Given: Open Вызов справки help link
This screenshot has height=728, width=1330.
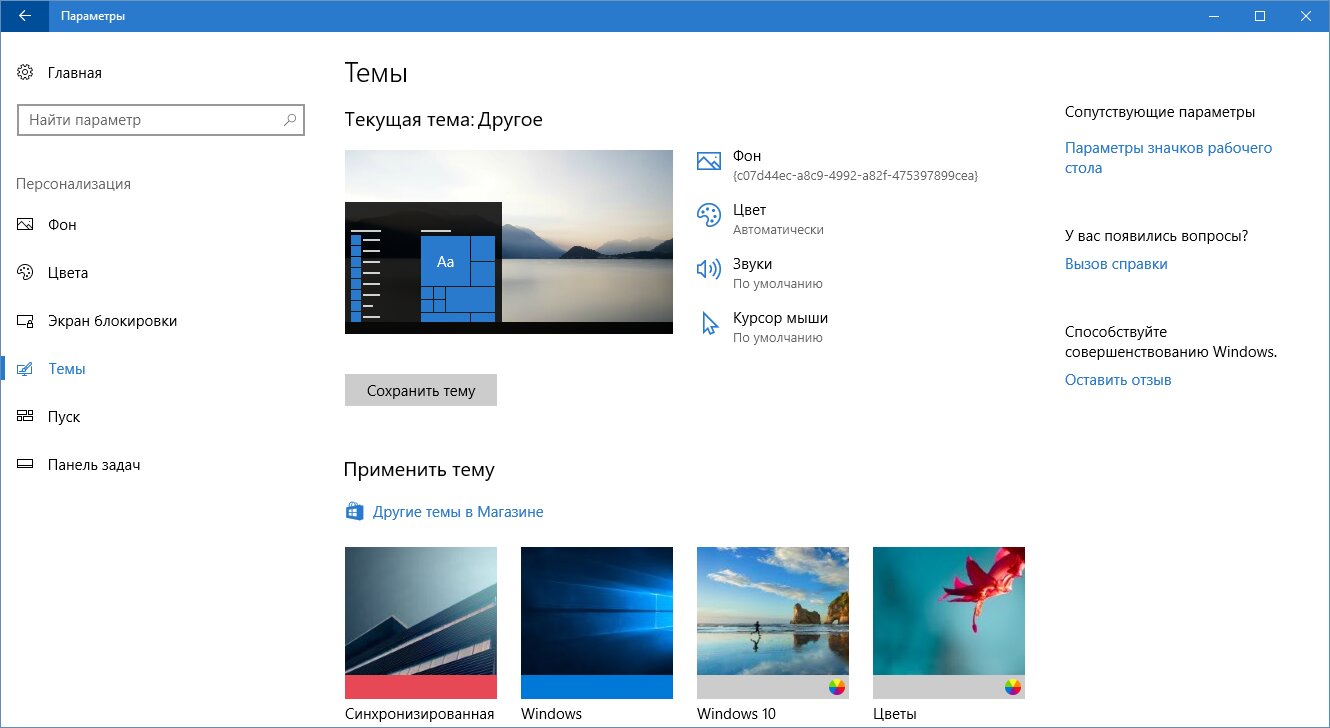Looking at the screenshot, I should pyautogui.click(x=1116, y=264).
